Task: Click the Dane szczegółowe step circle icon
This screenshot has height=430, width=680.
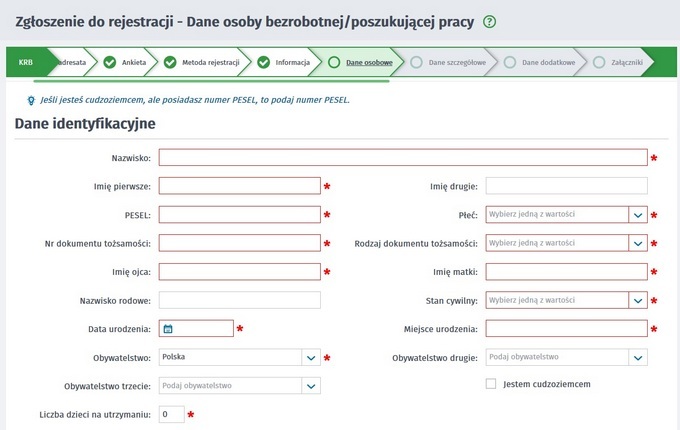Action: coord(416,62)
